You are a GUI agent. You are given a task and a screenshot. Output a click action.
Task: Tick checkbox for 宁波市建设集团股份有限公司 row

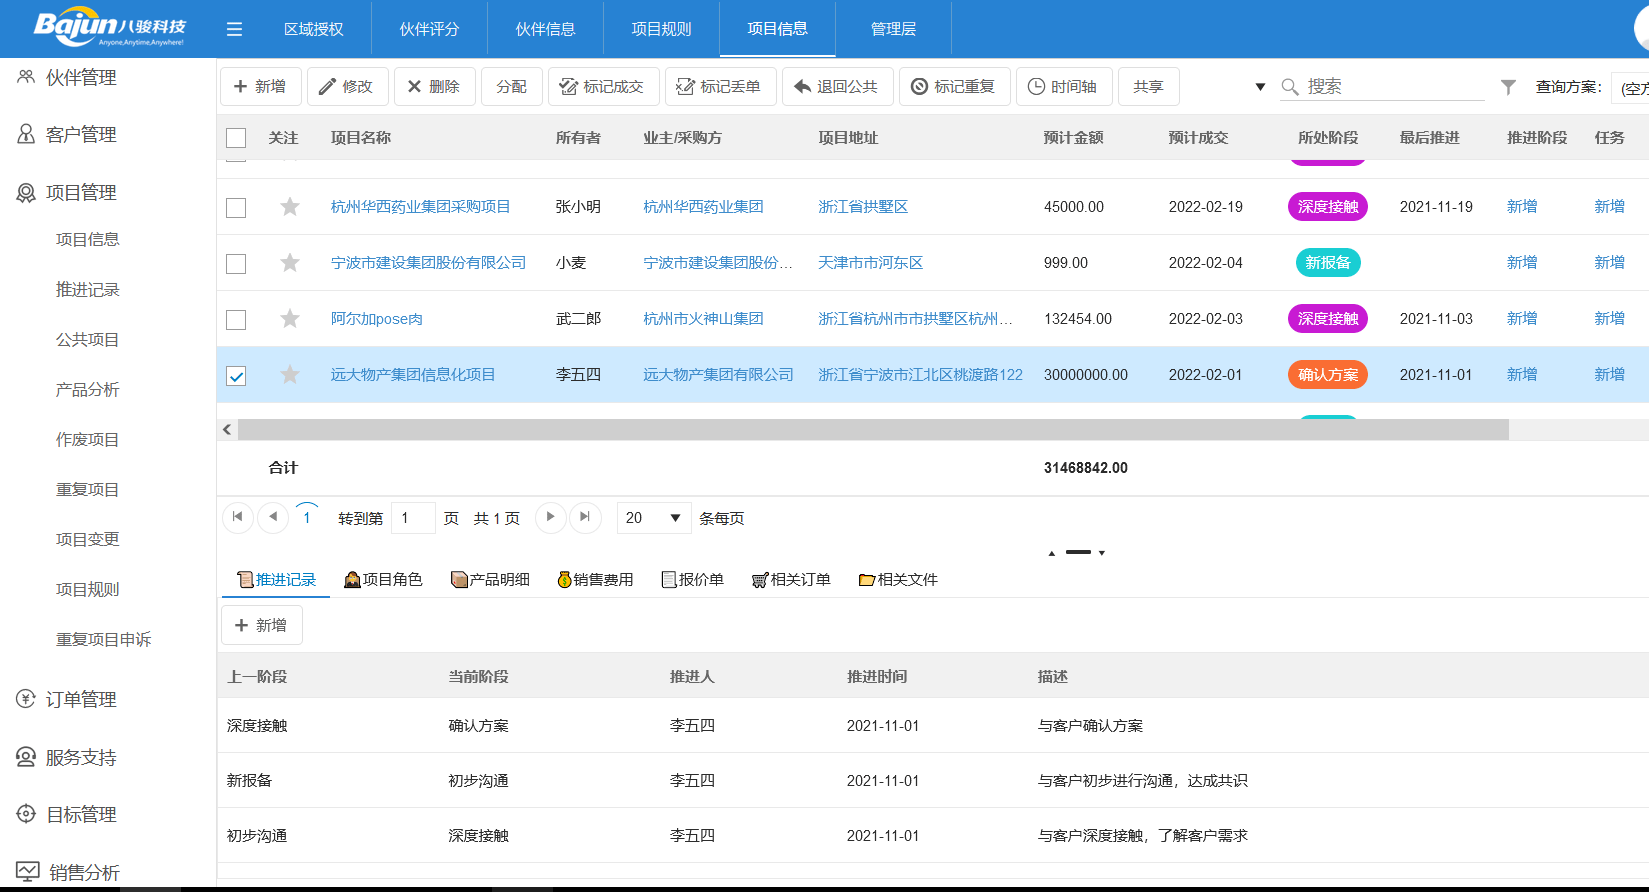[x=236, y=264]
